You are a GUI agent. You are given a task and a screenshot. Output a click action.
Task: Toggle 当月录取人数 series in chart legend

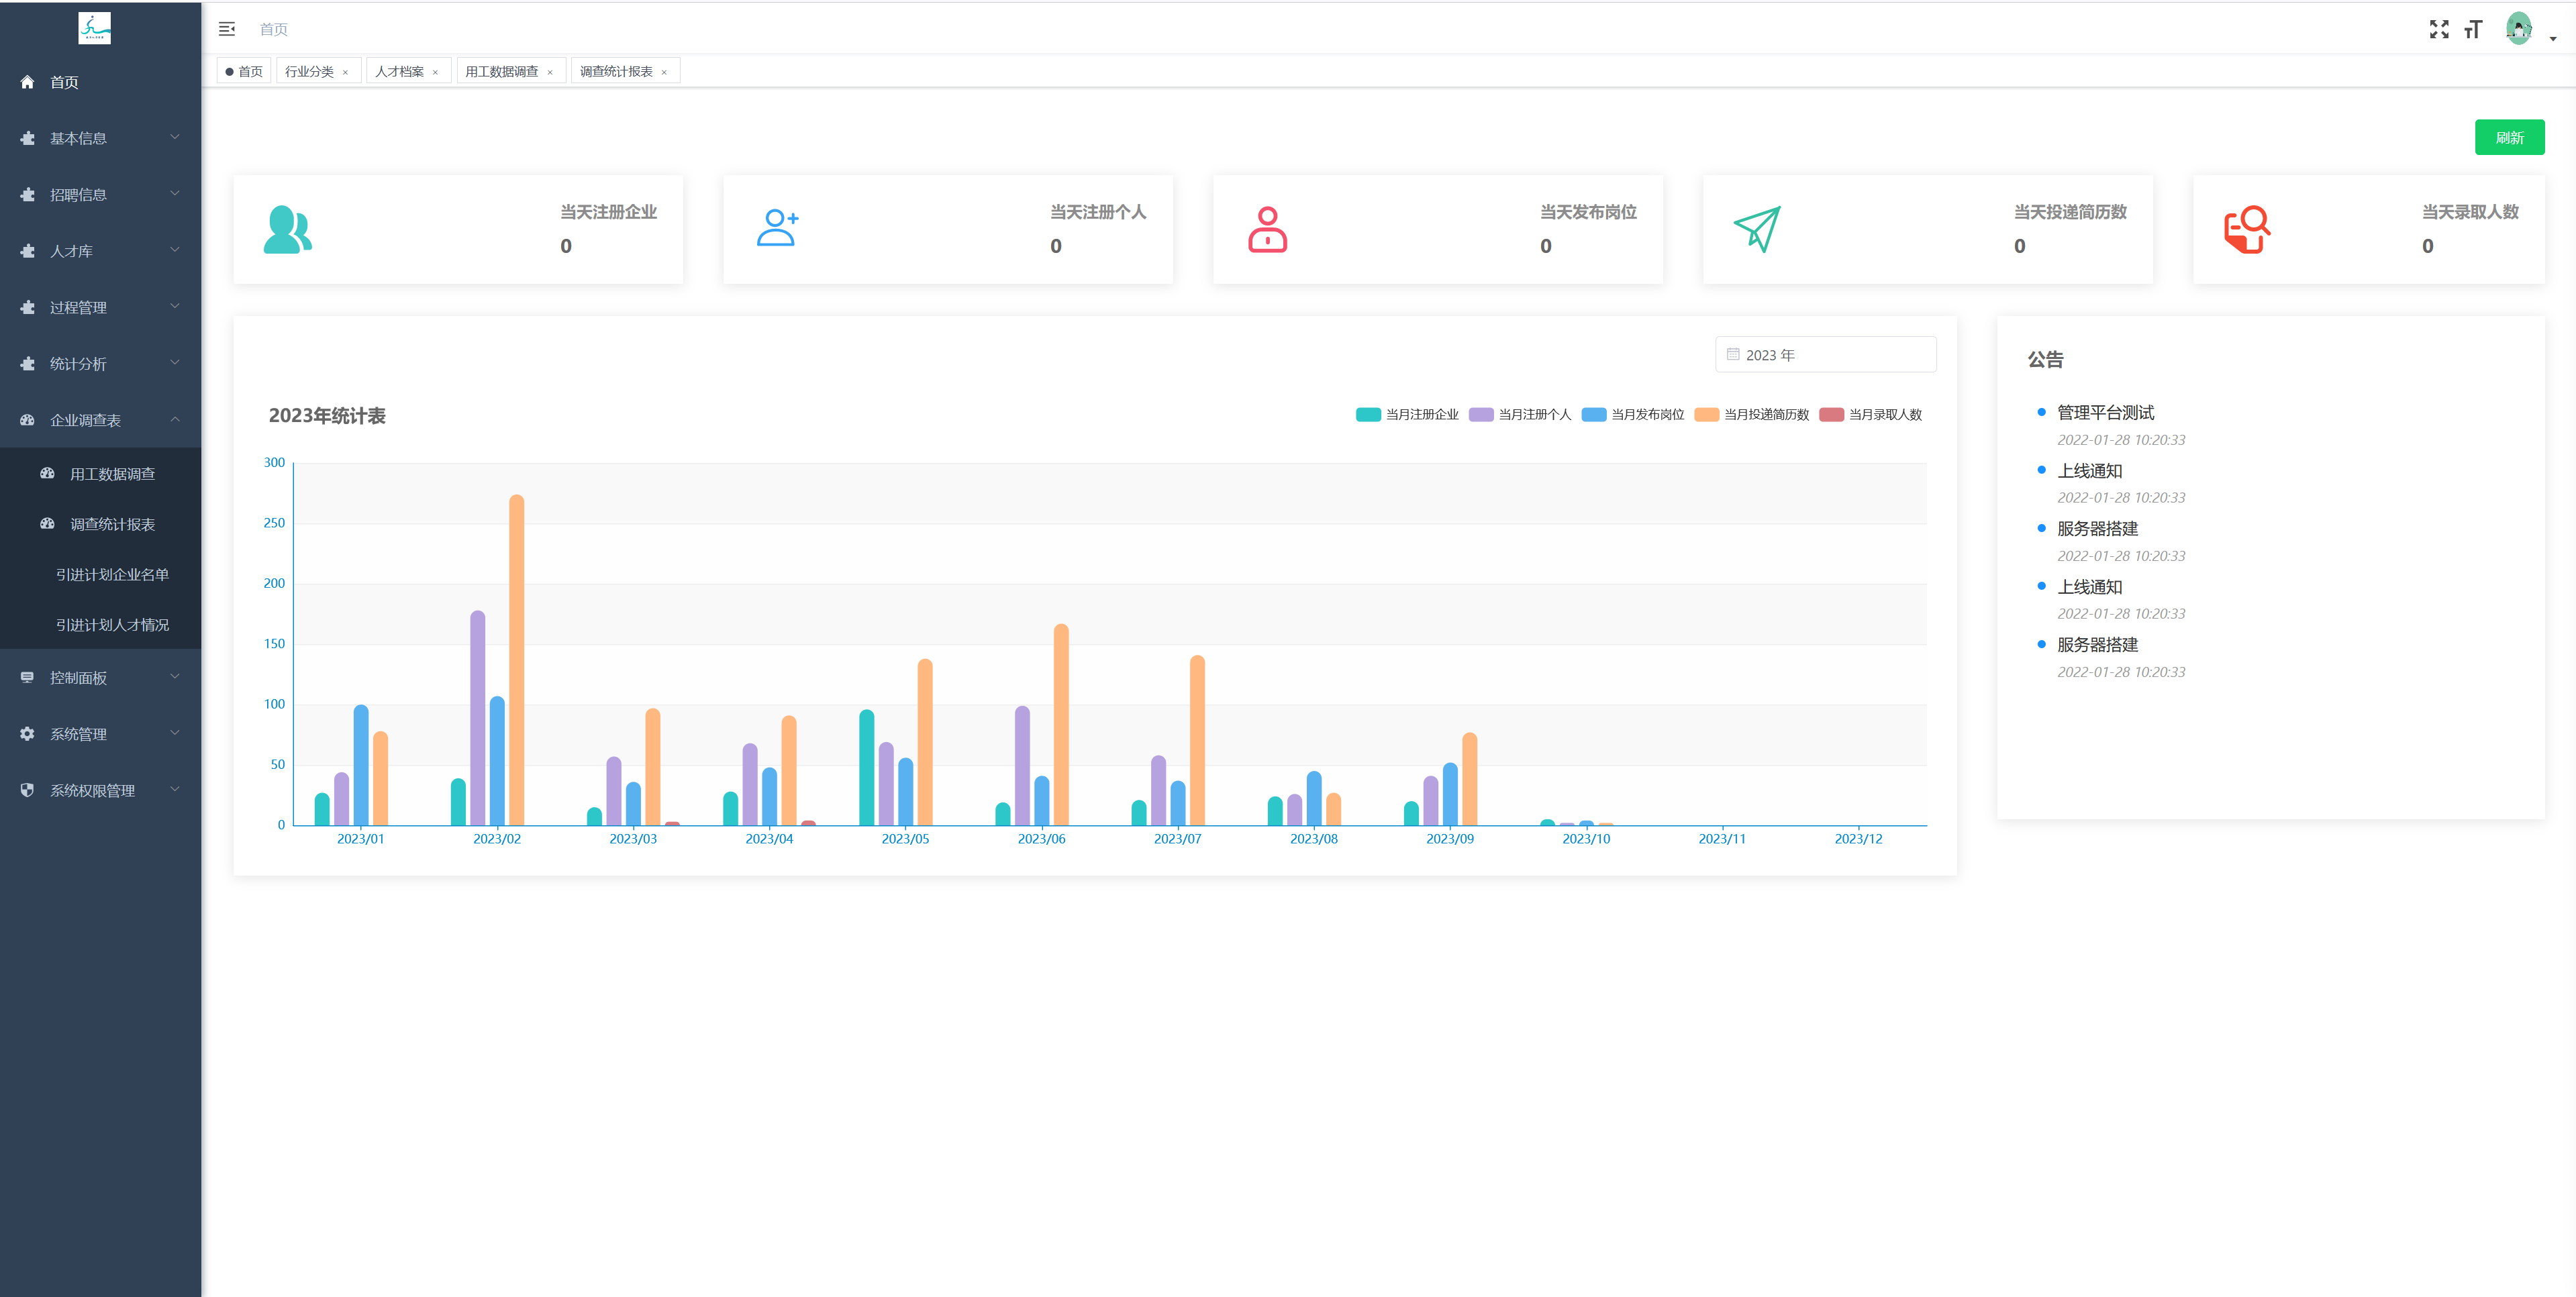coord(1871,414)
